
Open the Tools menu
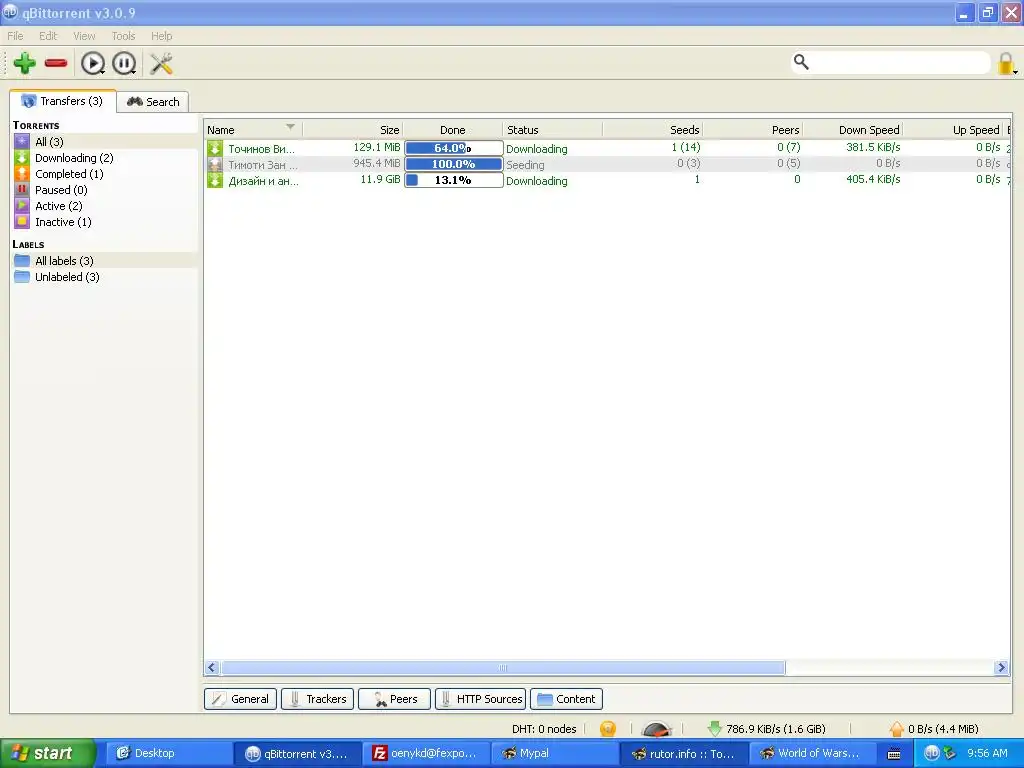[x=123, y=36]
